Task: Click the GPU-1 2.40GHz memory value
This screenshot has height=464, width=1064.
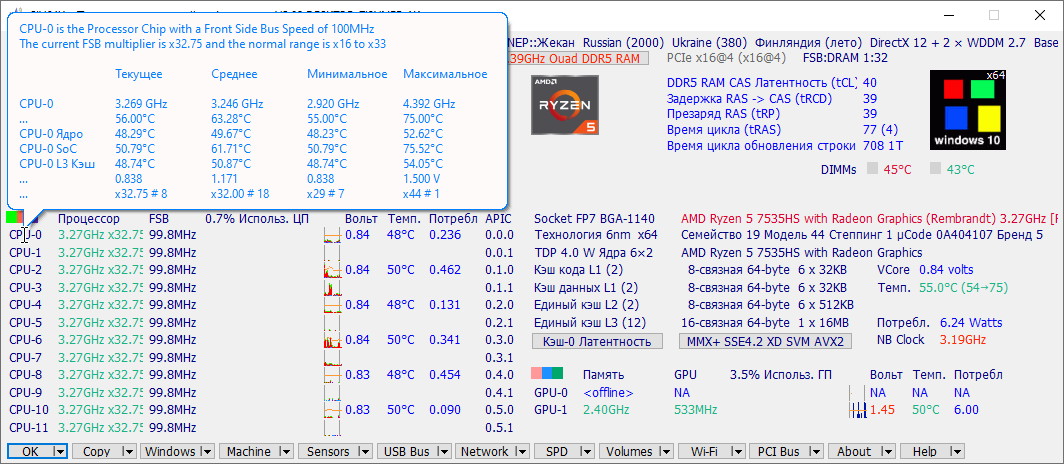Action: tap(606, 410)
